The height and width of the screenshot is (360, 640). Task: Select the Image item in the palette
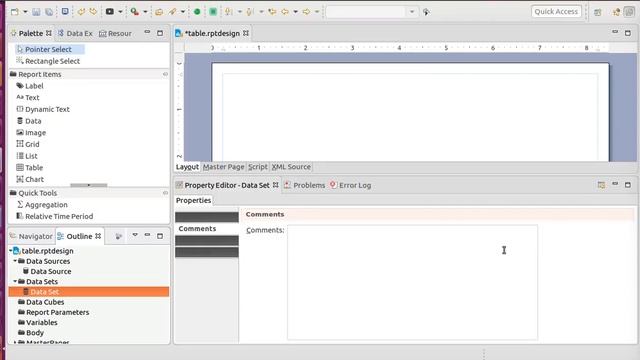[31, 133]
